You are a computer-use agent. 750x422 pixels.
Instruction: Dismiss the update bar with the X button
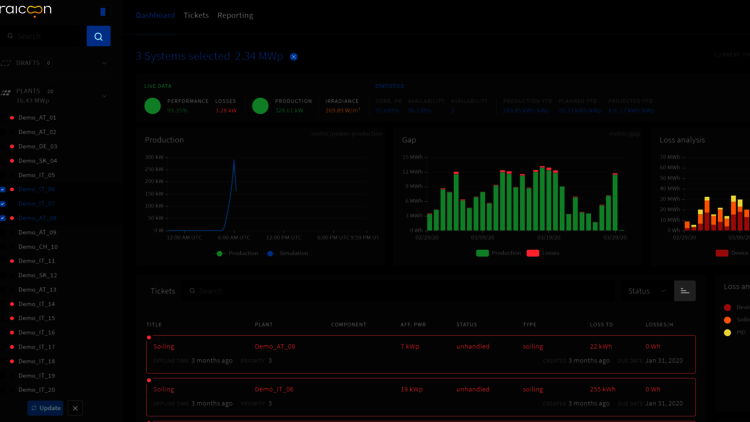[75, 408]
